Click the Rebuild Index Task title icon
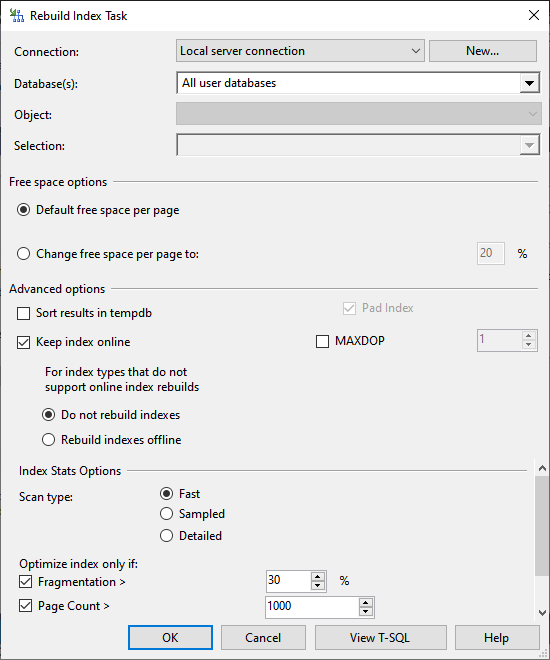This screenshot has width=550, height=660. (x=17, y=16)
